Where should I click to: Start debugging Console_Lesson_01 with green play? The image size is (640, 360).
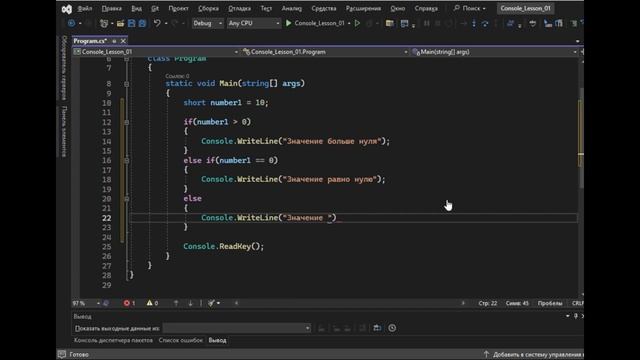(x=289, y=23)
